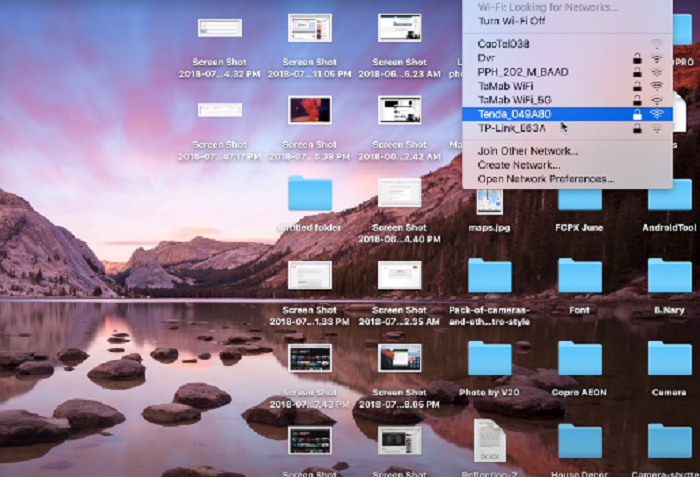Connect to highlighted Tenda_049A80 network
700x477 pixels.
(x=567, y=114)
